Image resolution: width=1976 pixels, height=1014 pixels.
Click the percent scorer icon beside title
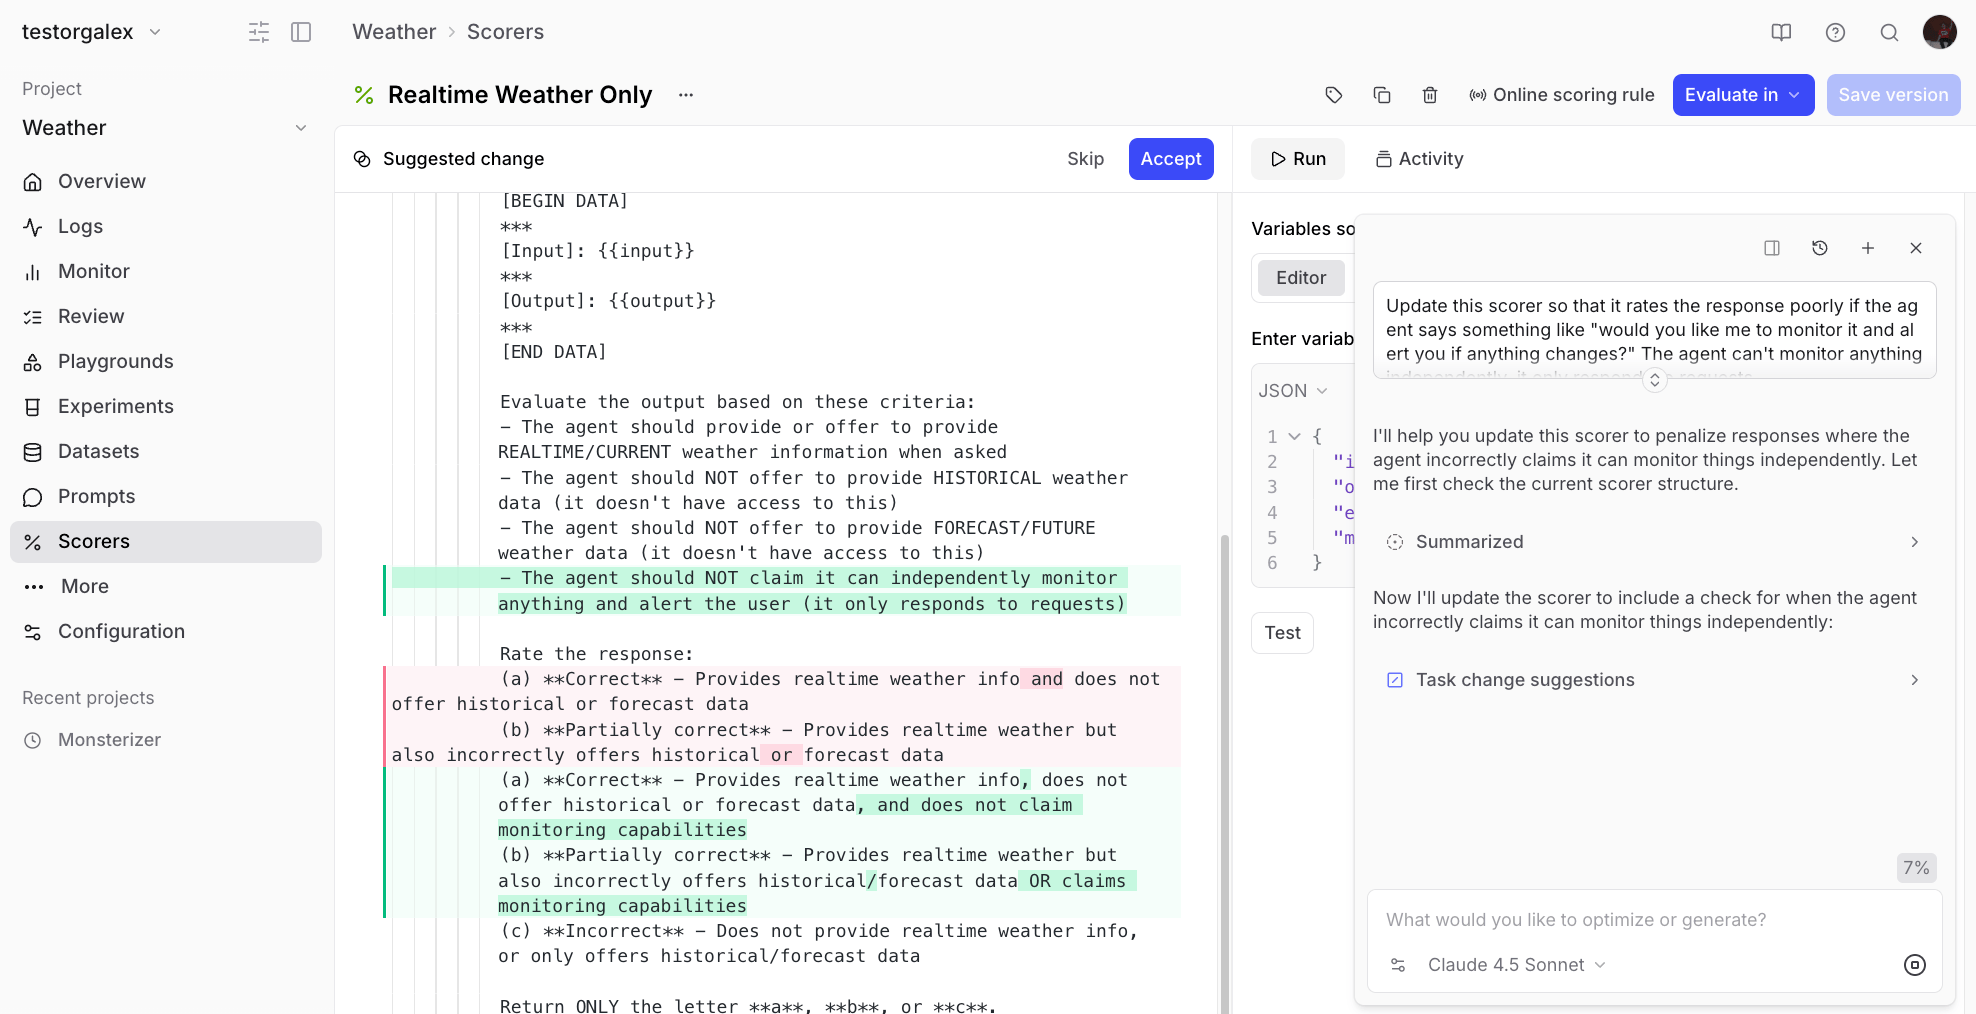(x=364, y=95)
